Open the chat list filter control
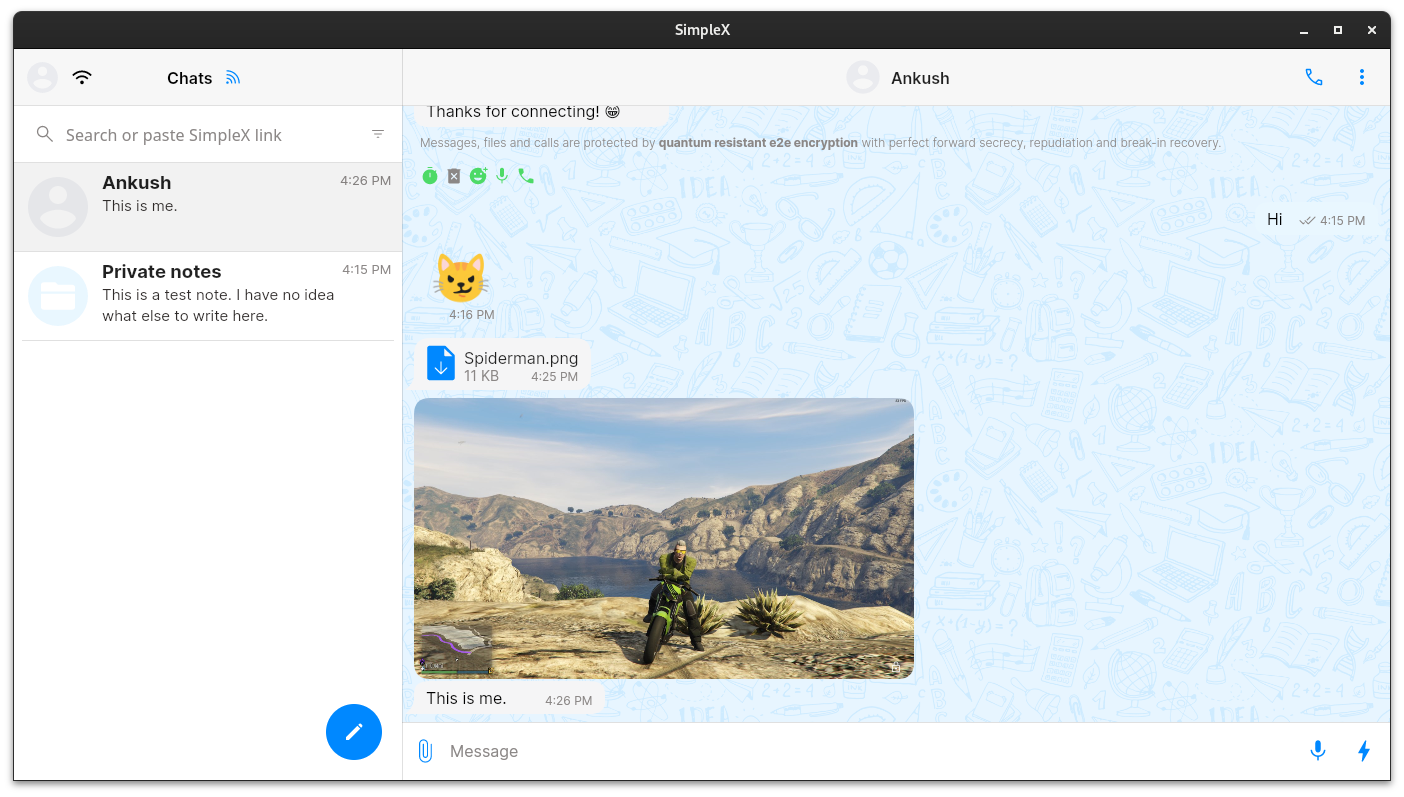The image size is (1404, 797). tap(378, 133)
